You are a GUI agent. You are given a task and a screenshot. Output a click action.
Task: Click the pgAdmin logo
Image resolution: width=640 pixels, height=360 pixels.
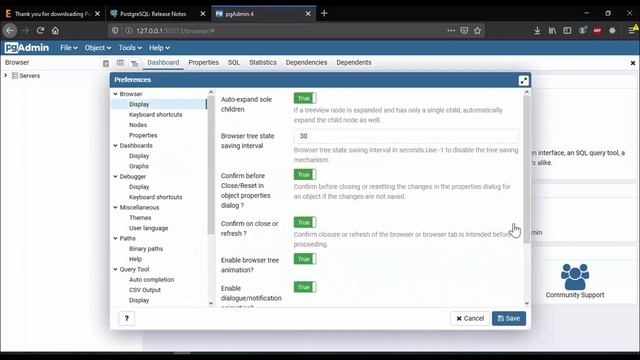click(27, 48)
